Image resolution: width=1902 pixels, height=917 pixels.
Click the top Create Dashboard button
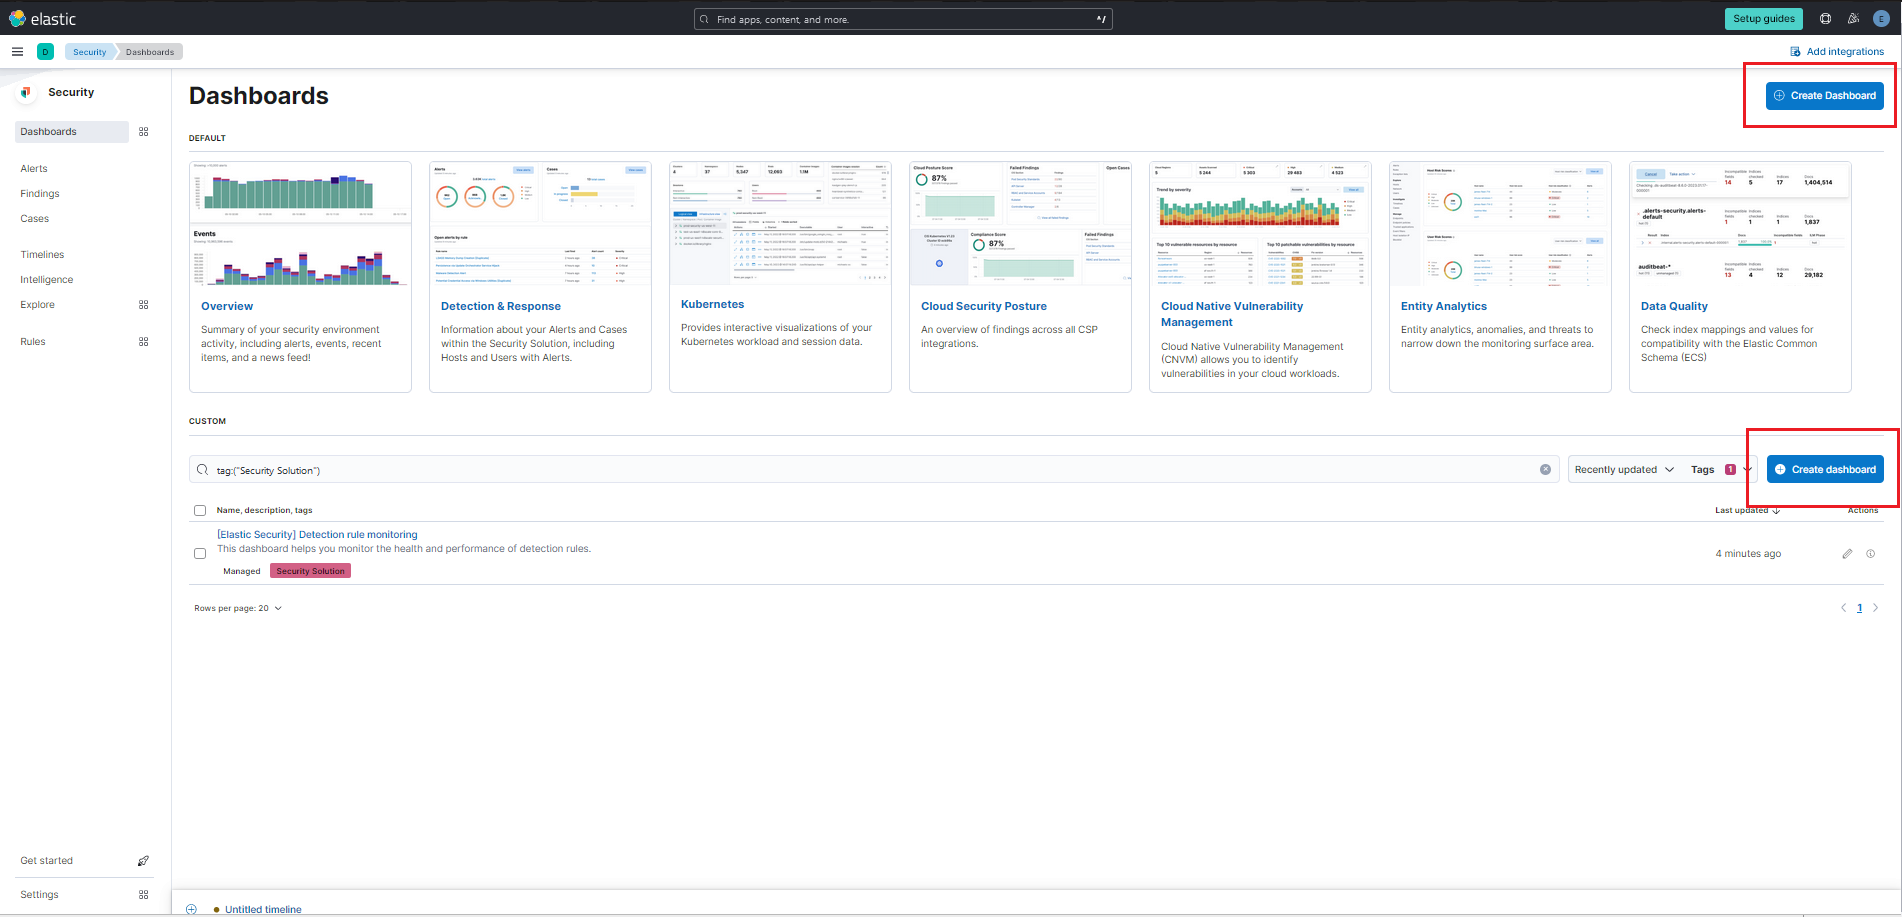[1825, 96]
